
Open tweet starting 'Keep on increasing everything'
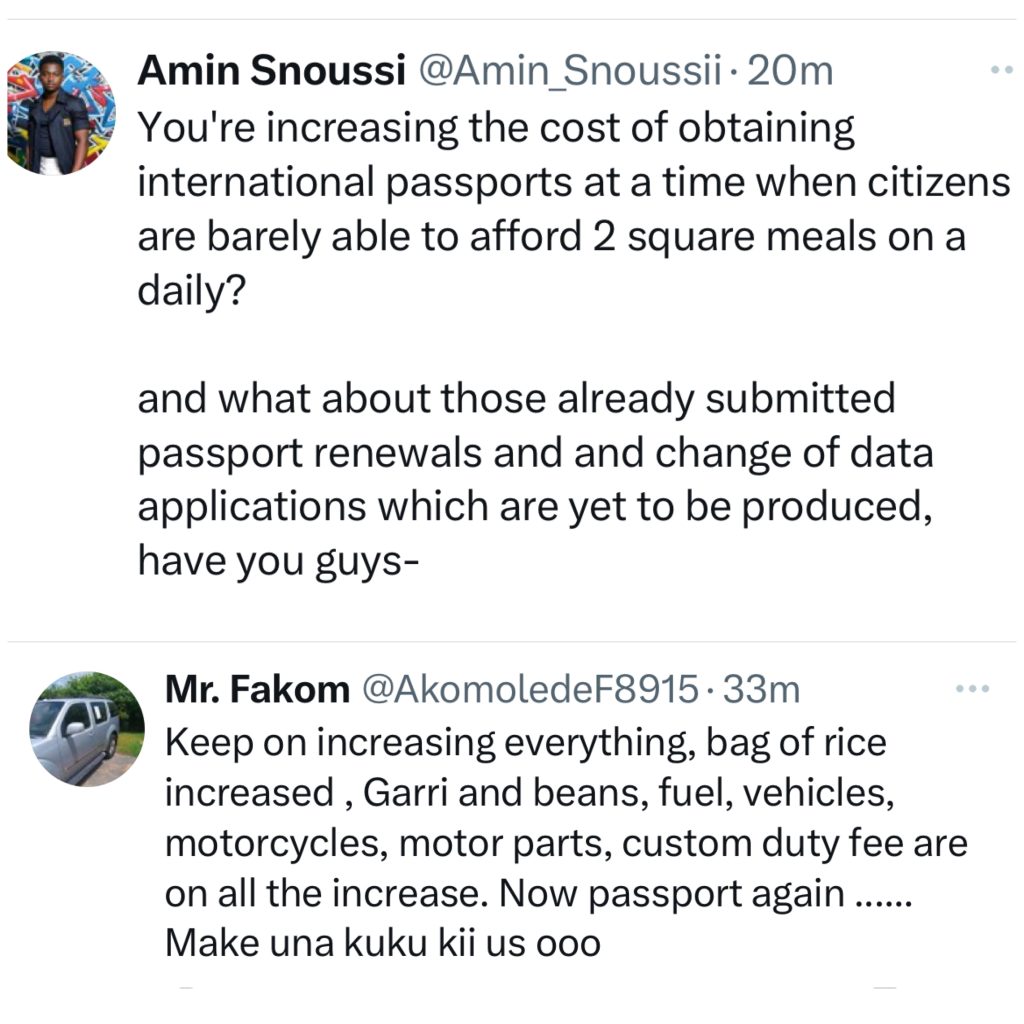click(x=525, y=743)
